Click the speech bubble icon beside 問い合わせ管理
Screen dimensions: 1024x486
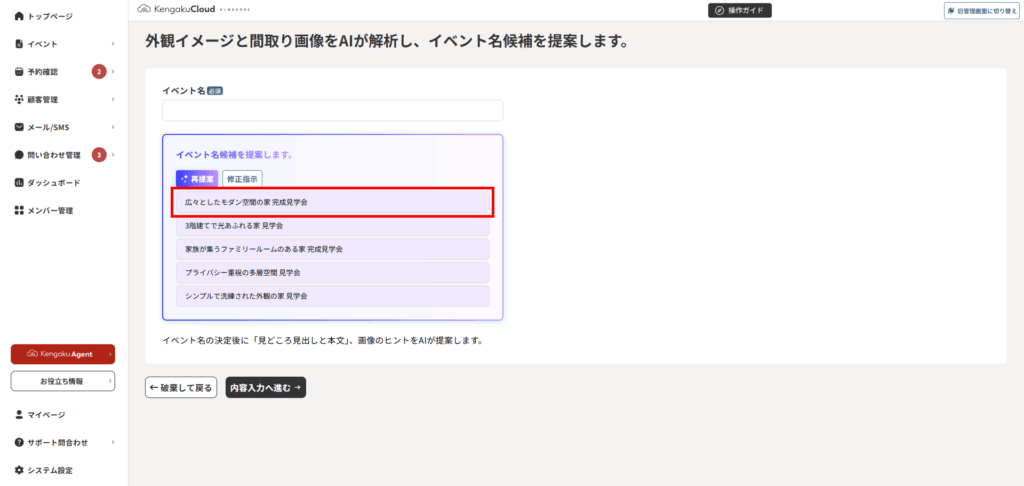click(x=19, y=155)
